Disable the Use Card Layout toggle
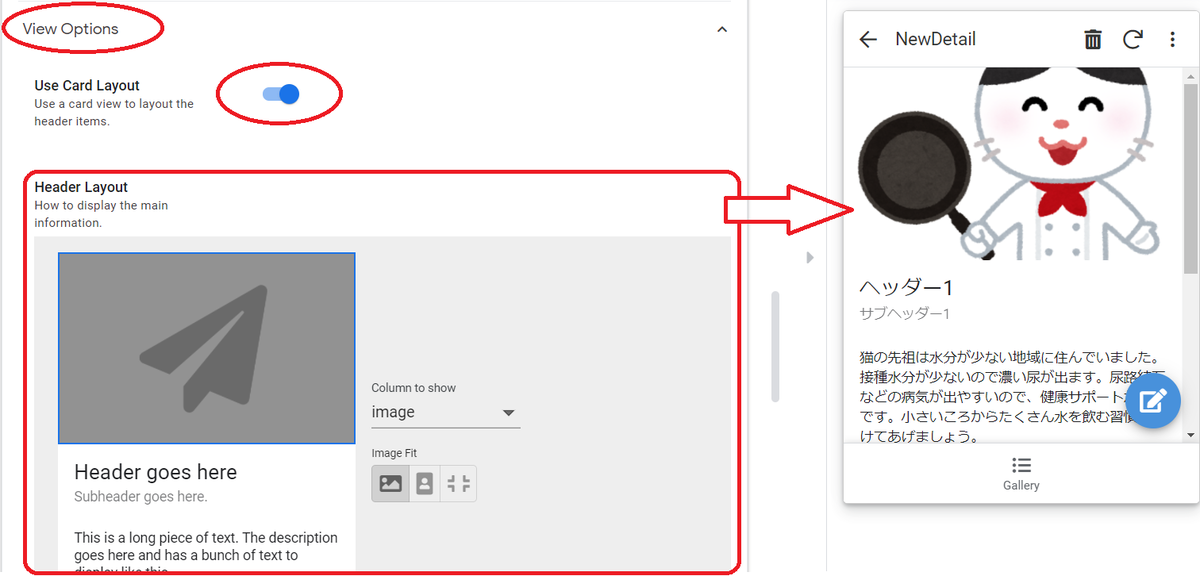 (280, 92)
